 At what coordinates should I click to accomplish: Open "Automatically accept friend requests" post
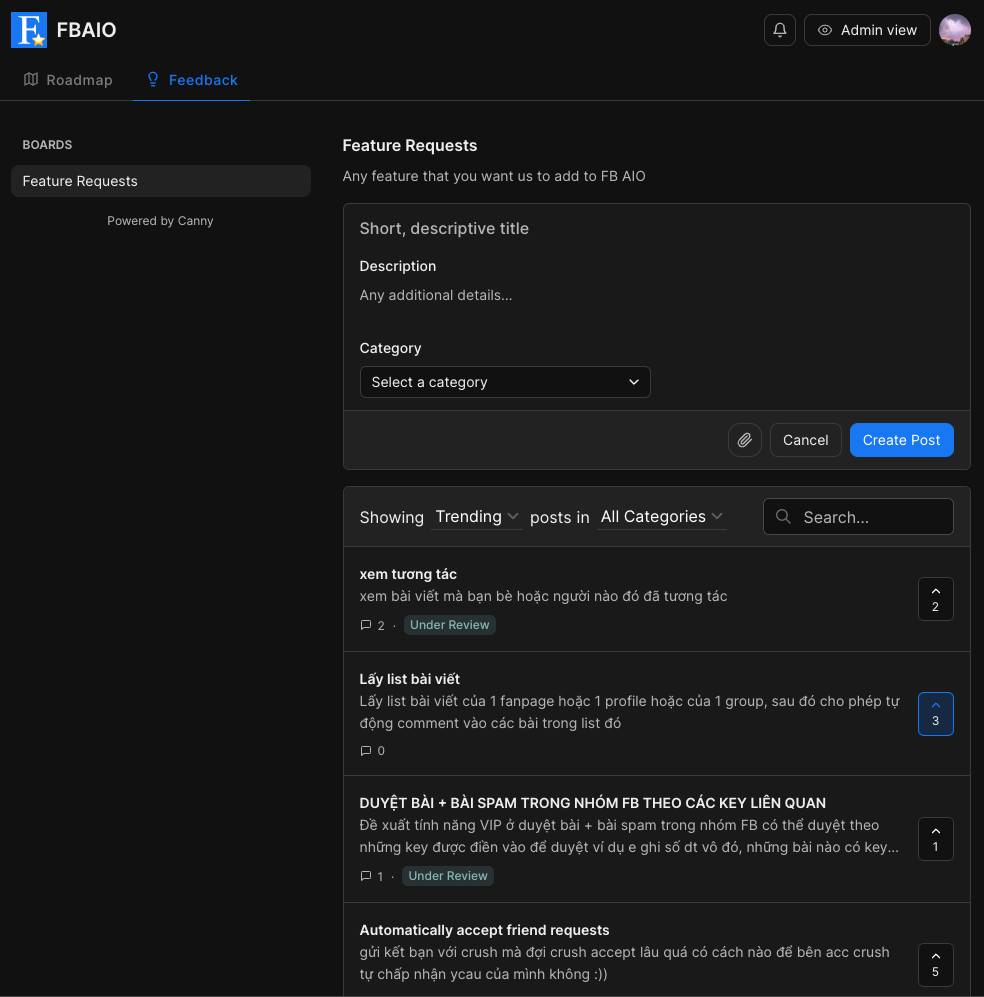click(484, 930)
